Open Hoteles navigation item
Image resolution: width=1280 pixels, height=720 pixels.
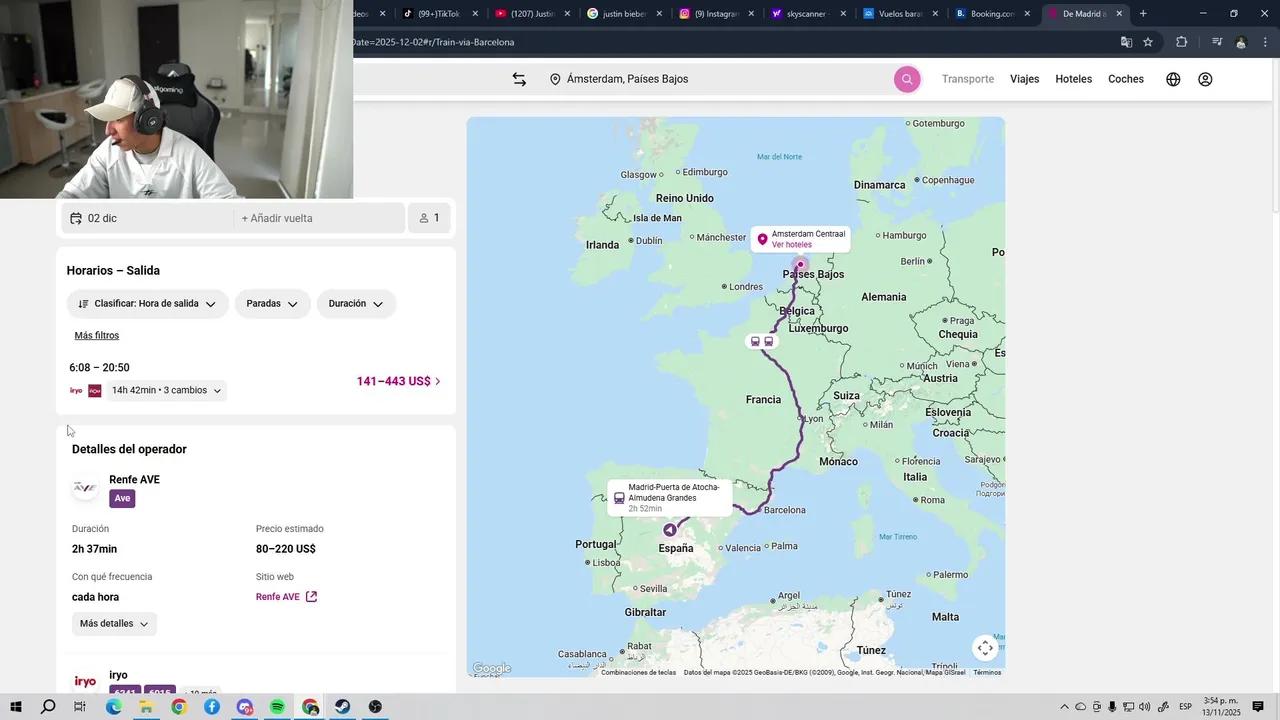pos(1074,79)
